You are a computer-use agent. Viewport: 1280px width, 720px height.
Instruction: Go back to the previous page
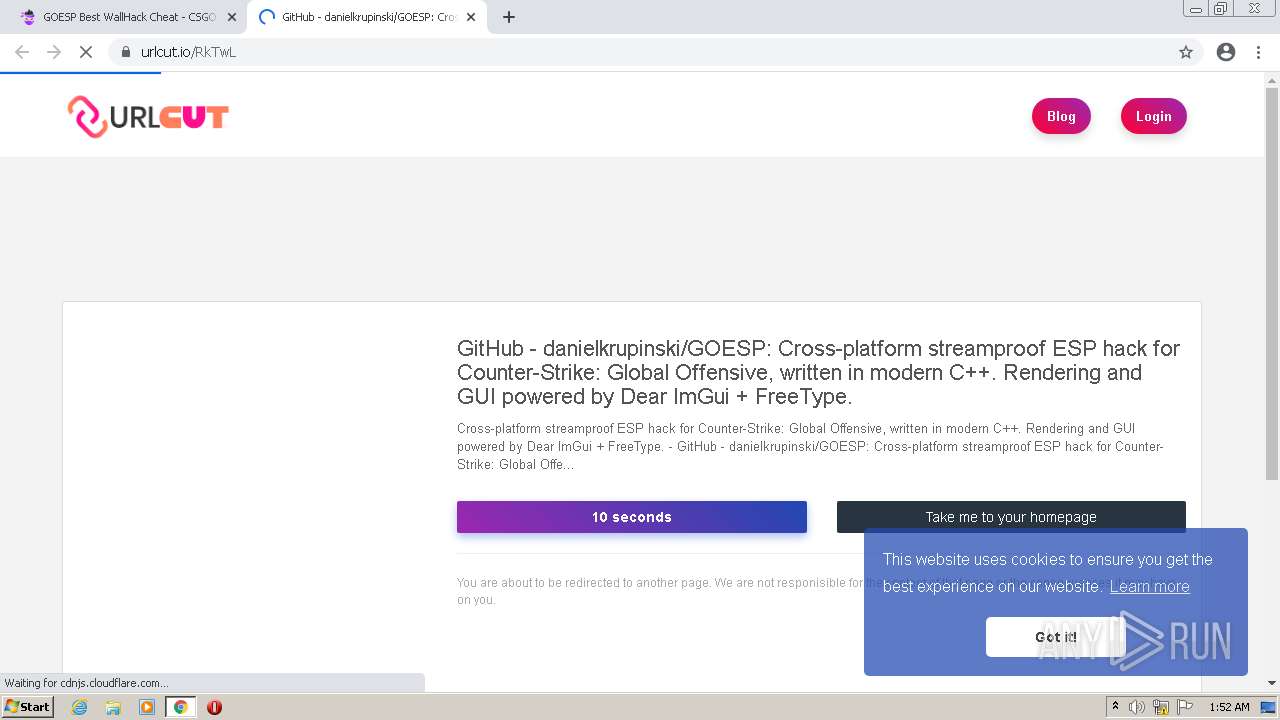[22, 52]
